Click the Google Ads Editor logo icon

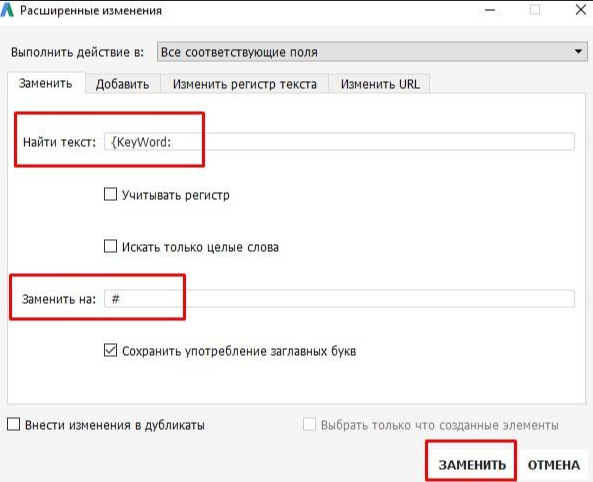(x=7, y=10)
